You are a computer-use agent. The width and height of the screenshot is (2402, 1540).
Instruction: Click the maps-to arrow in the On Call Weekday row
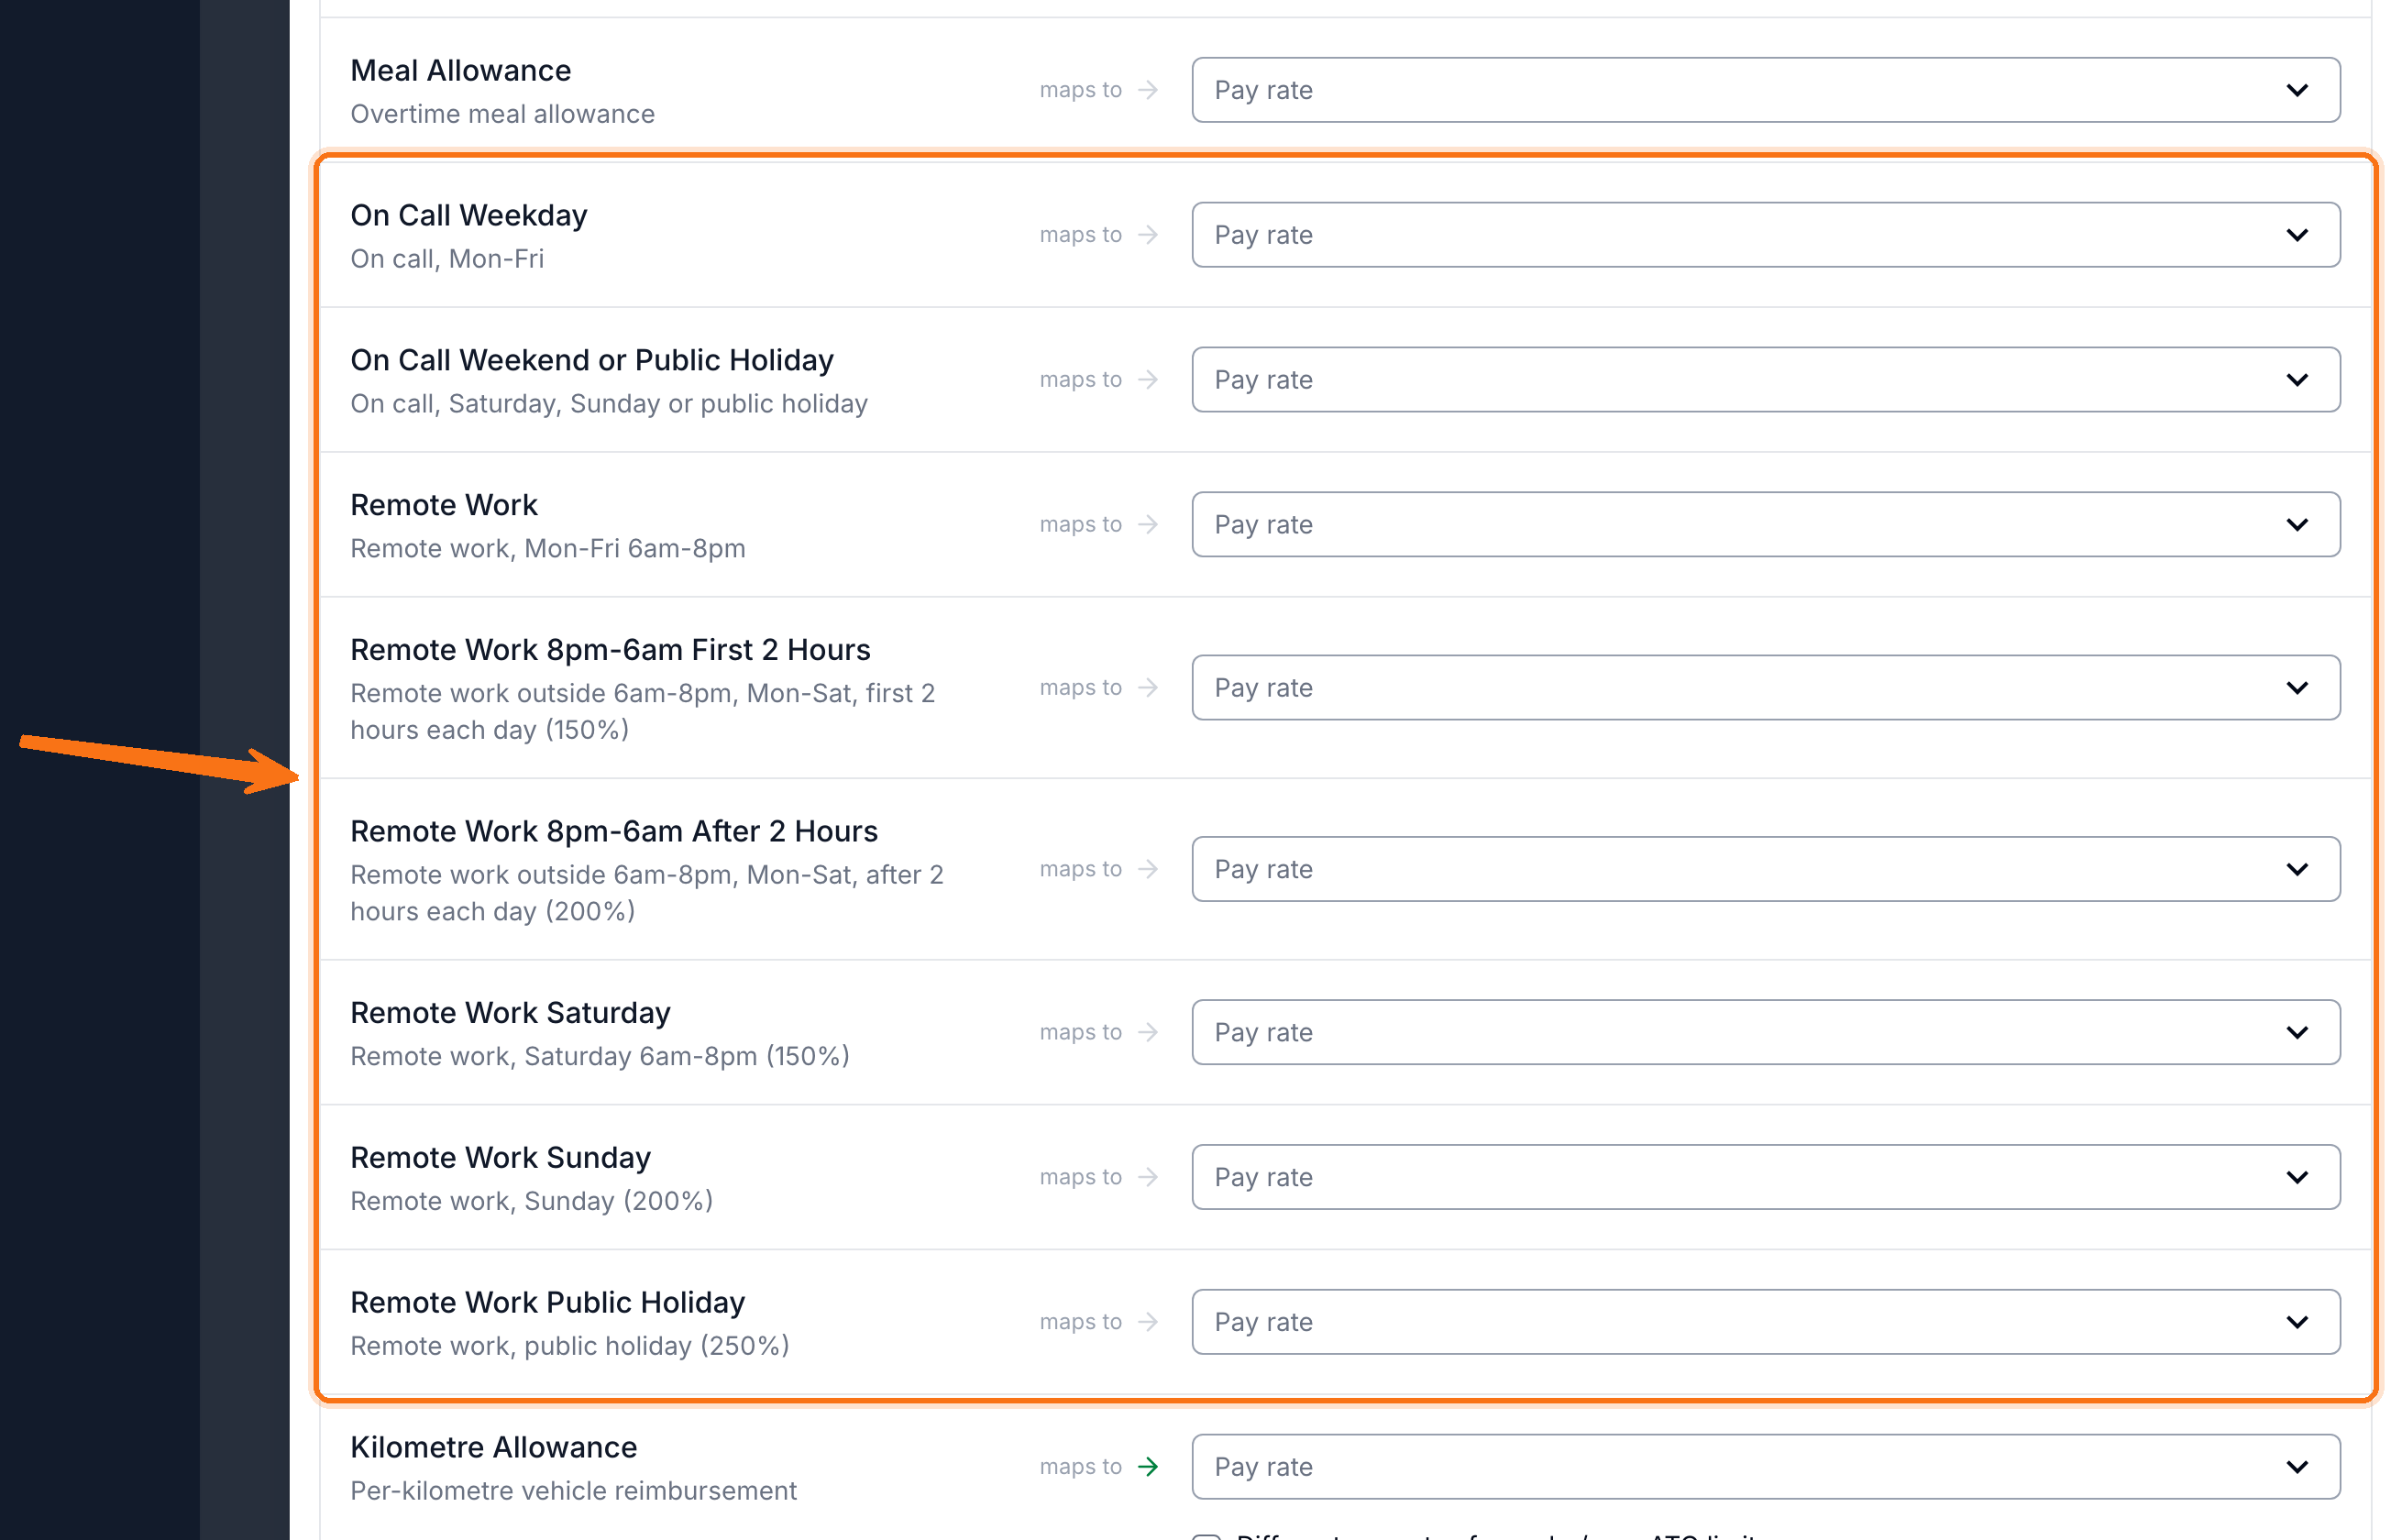coord(1148,235)
